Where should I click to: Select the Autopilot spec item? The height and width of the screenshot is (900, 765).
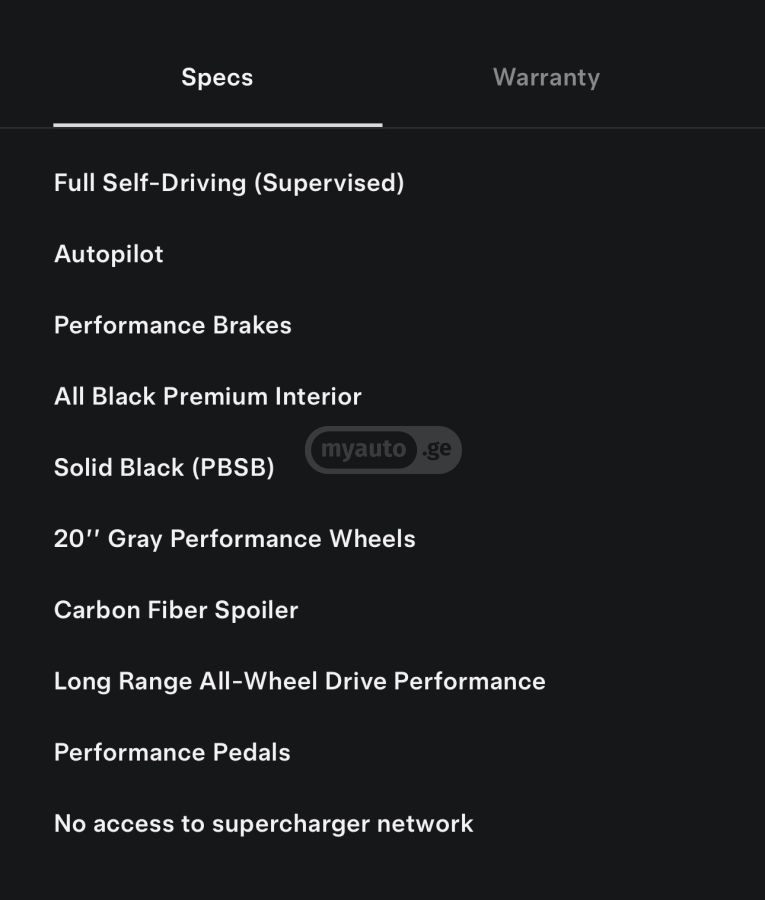[x=108, y=254]
